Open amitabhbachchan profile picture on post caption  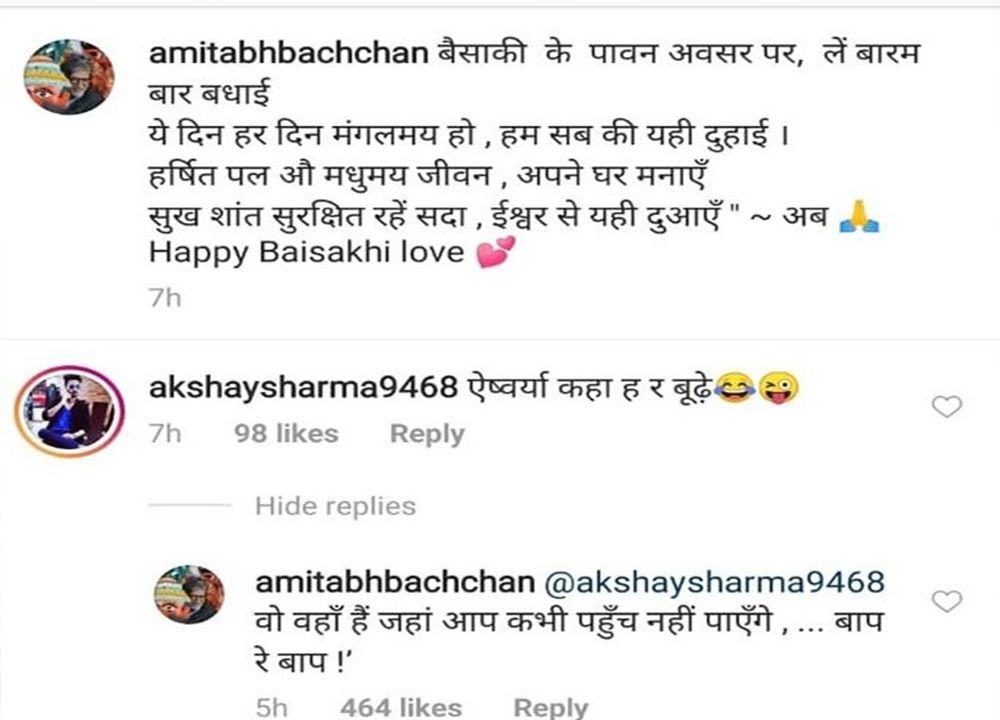(x=69, y=77)
